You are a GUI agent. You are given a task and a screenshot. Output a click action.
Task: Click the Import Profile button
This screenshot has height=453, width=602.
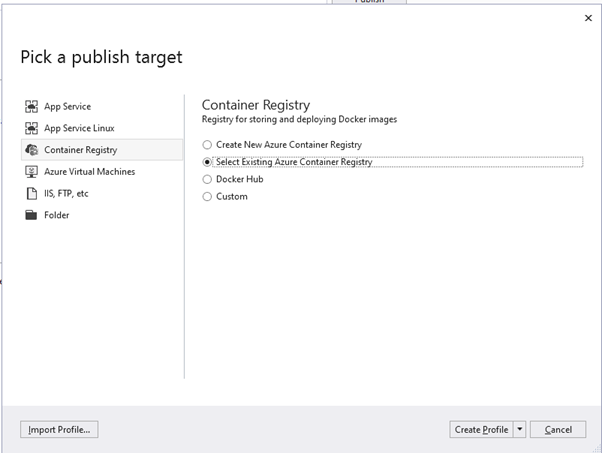pyautogui.click(x=59, y=429)
